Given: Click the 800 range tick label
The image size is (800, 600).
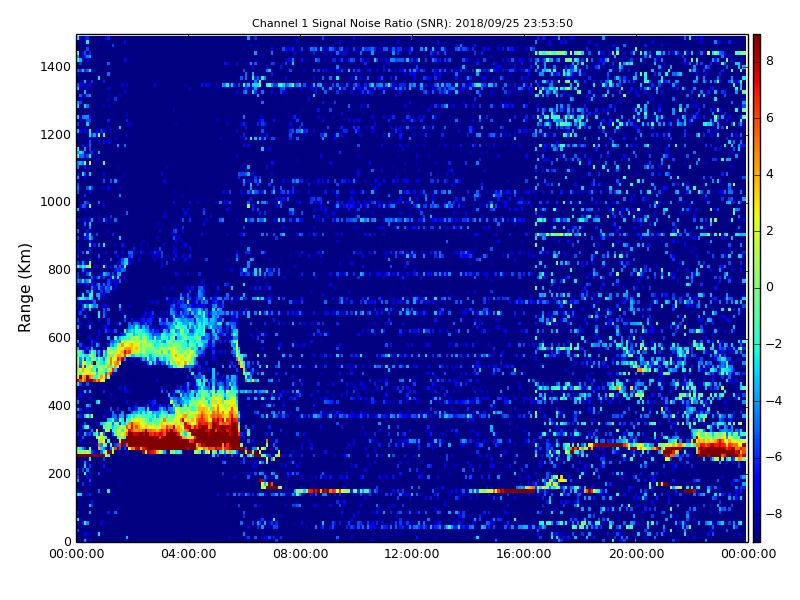Looking at the screenshot, I should (x=59, y=270).
